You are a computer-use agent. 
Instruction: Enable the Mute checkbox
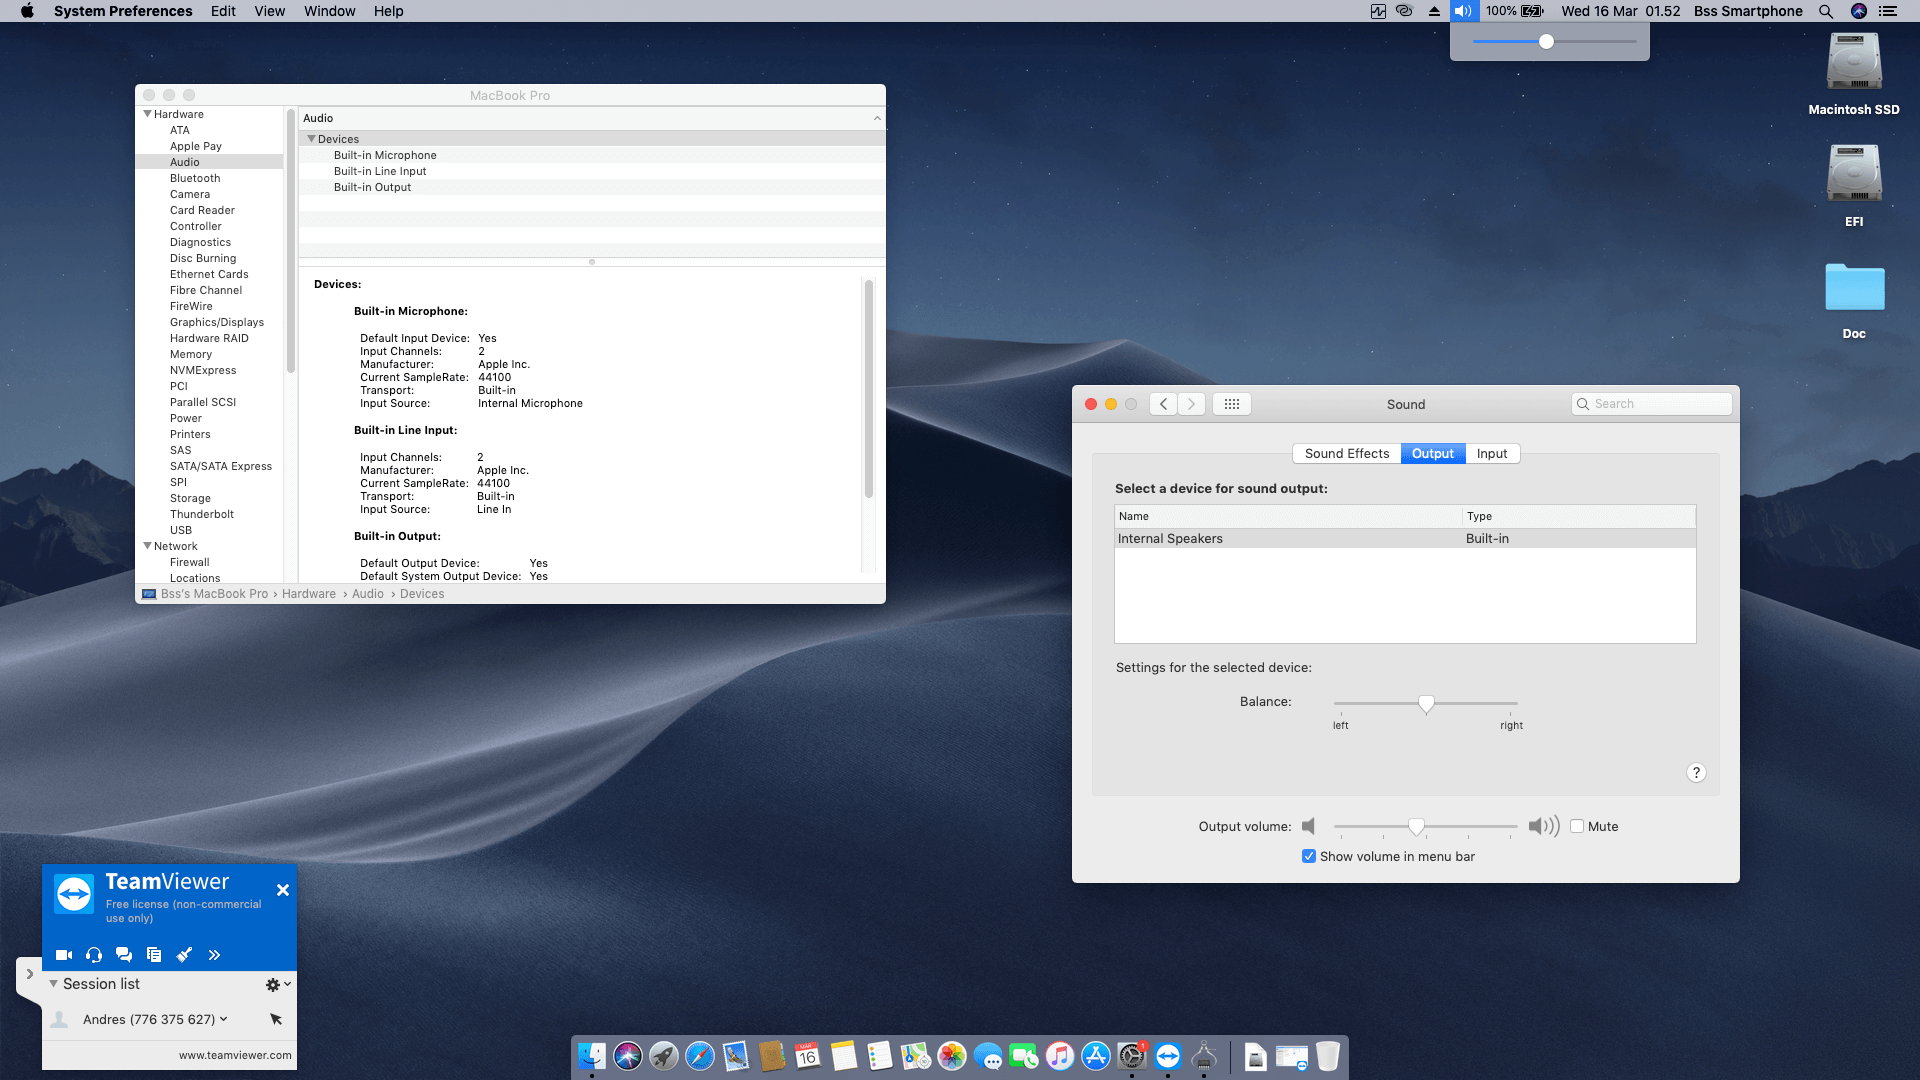tap(1577, 827)
